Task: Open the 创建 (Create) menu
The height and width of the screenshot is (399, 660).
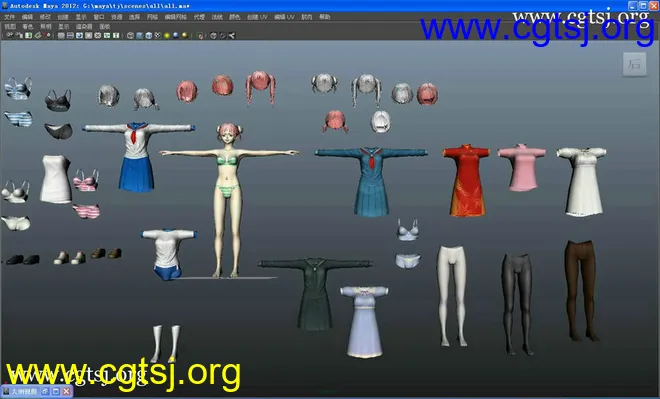Action: [63, 17]
